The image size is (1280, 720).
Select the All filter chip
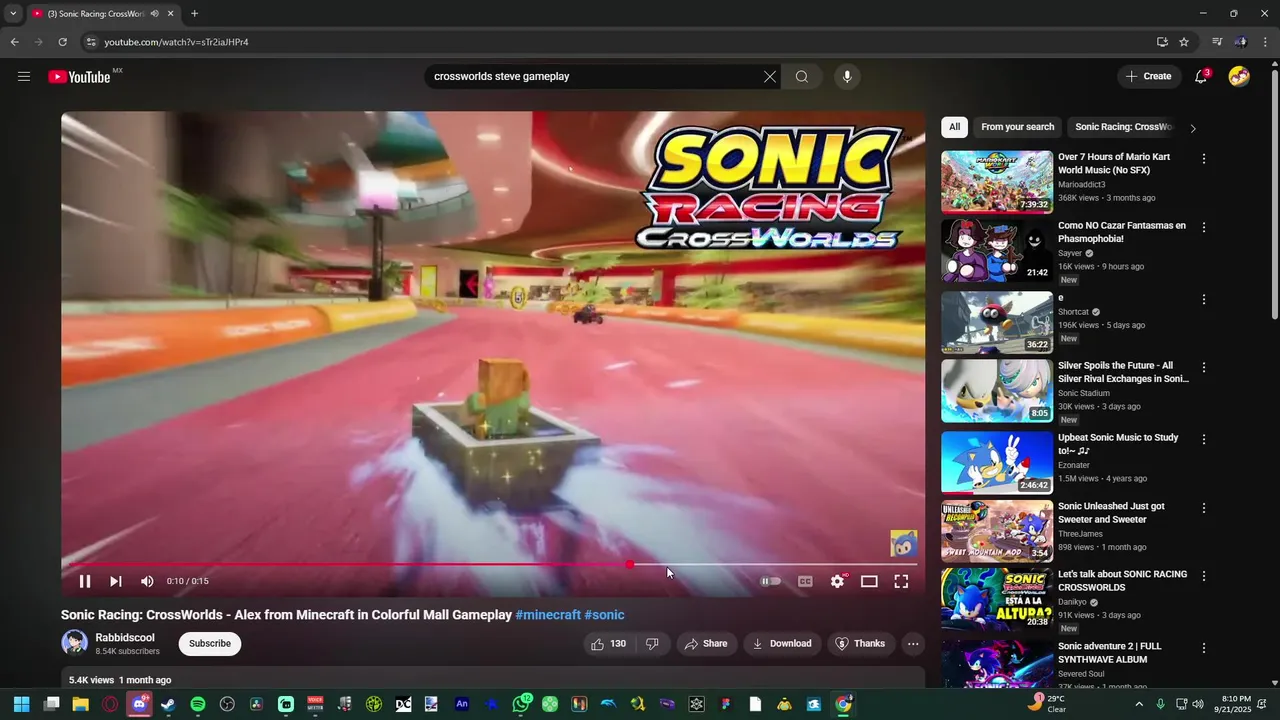(x=954, y=127)
